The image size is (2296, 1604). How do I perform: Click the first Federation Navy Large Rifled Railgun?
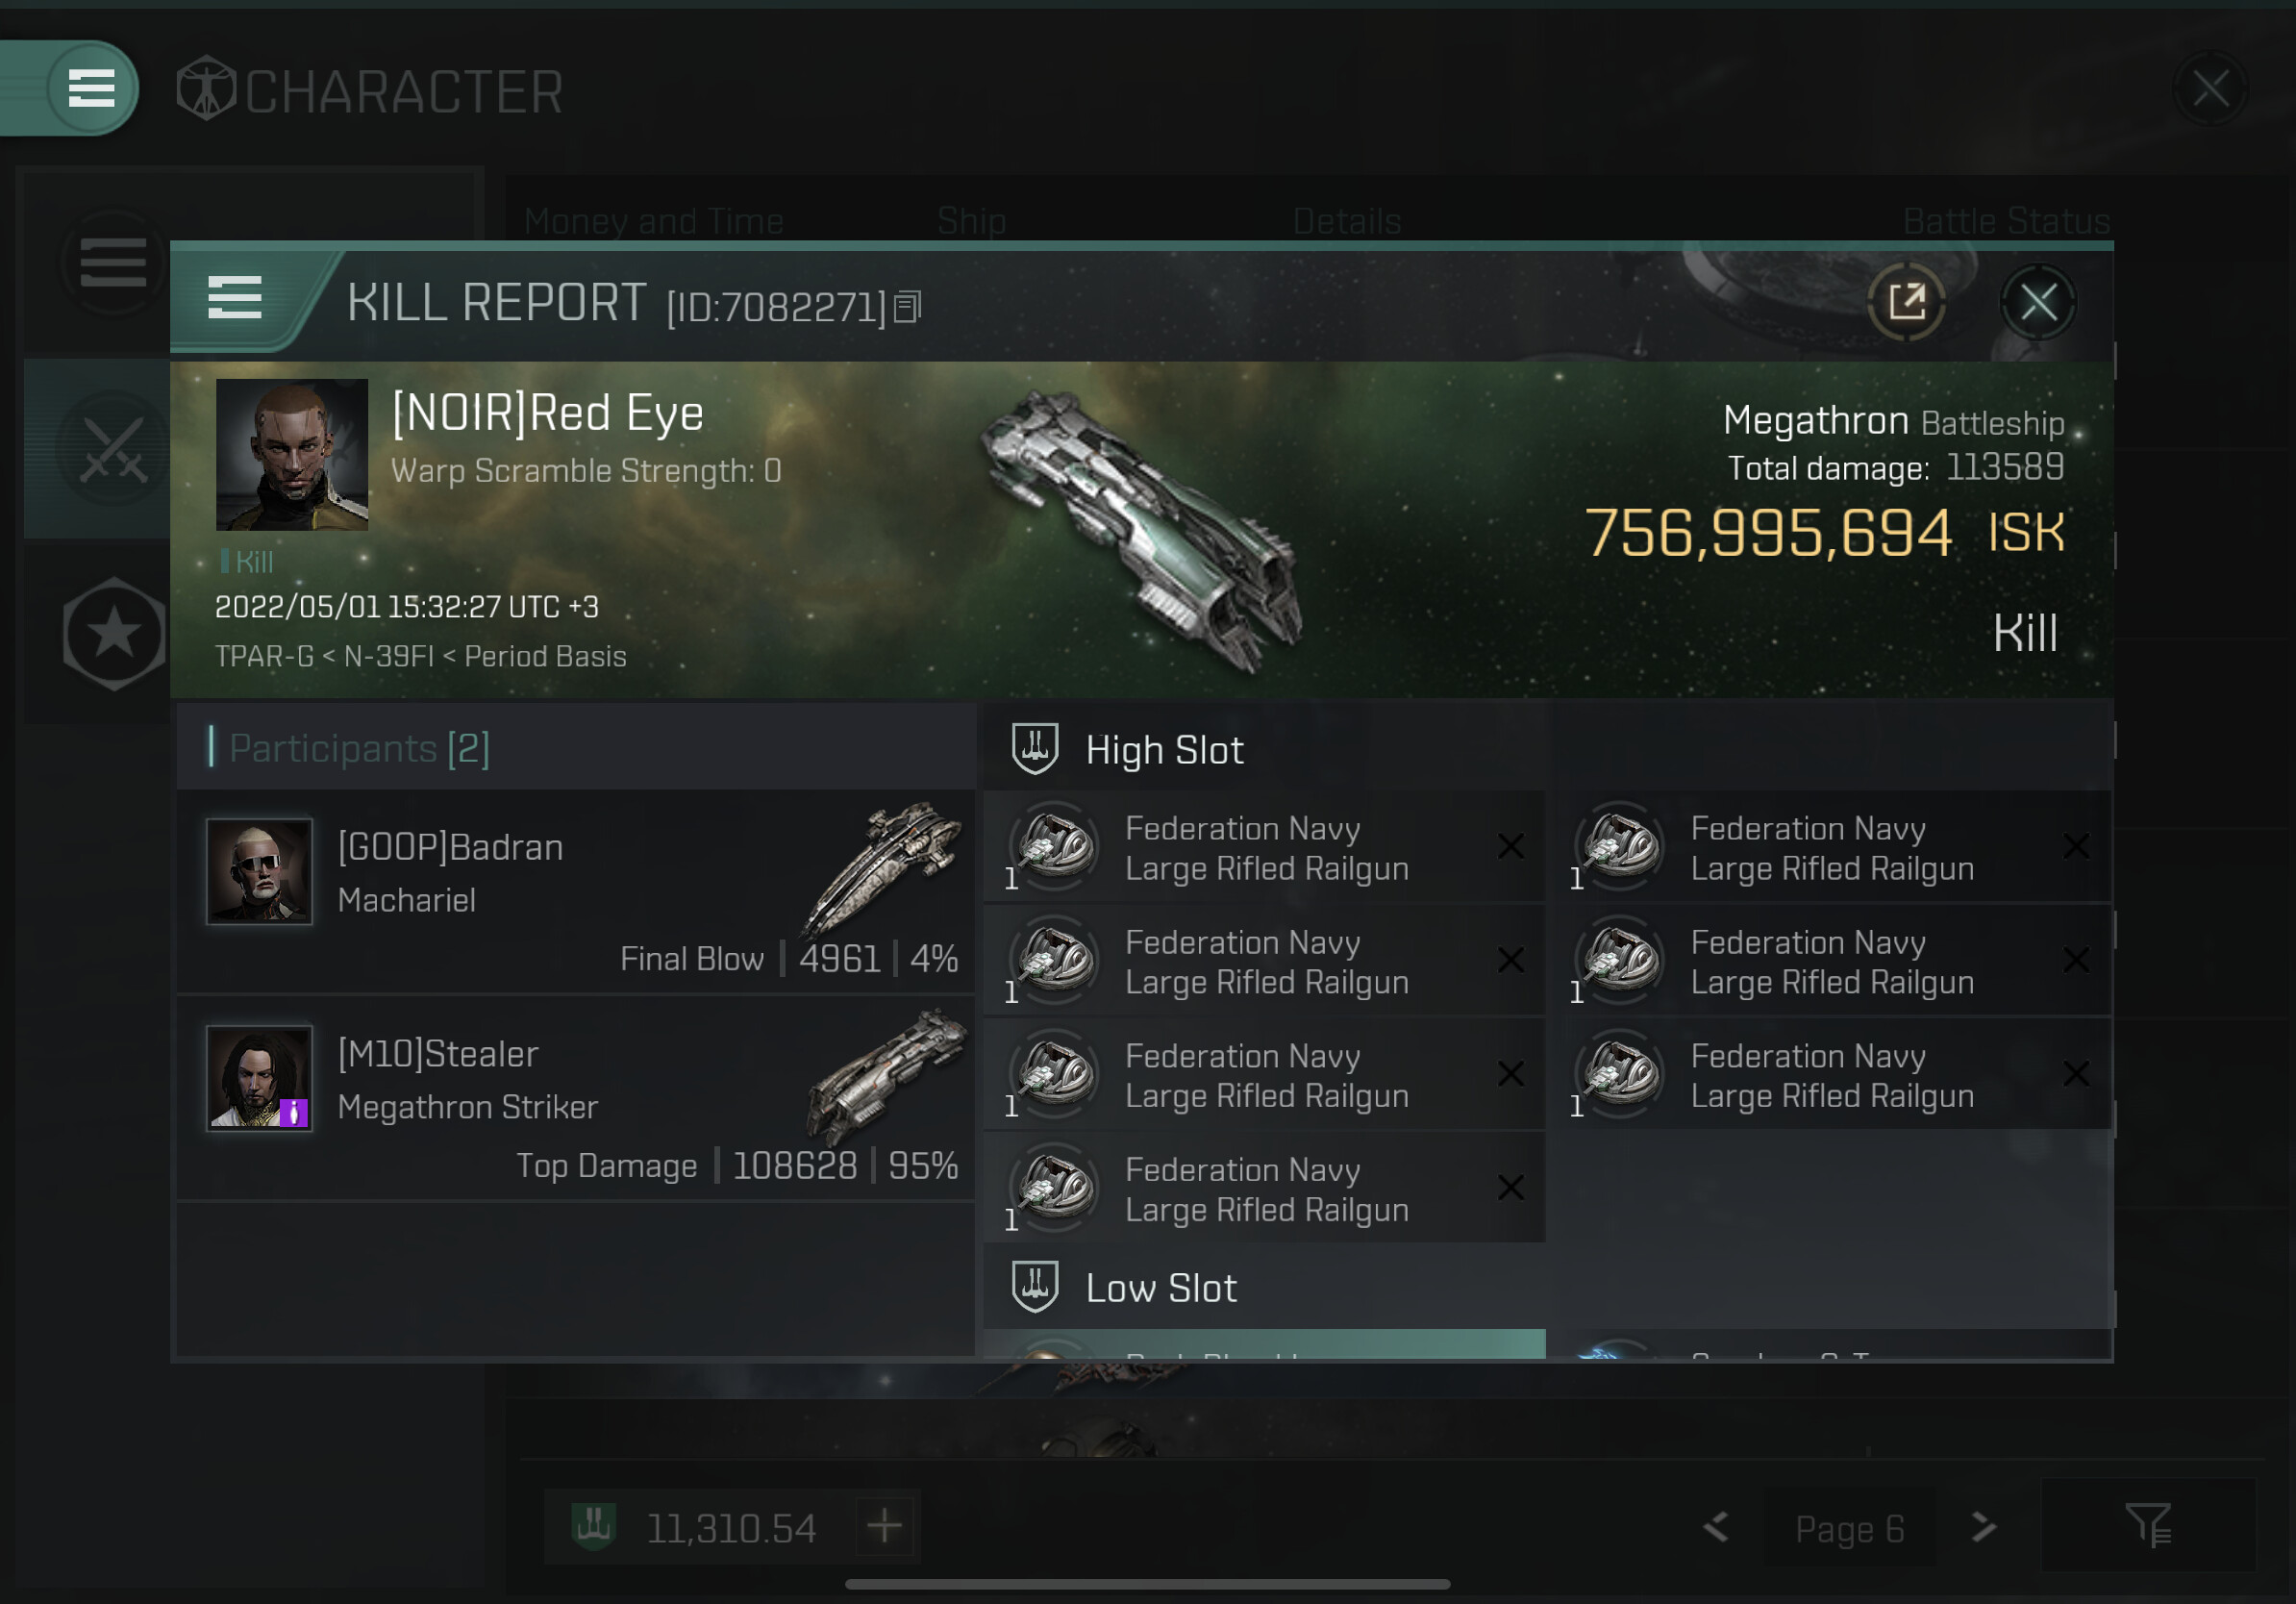tap(1264, 848)
